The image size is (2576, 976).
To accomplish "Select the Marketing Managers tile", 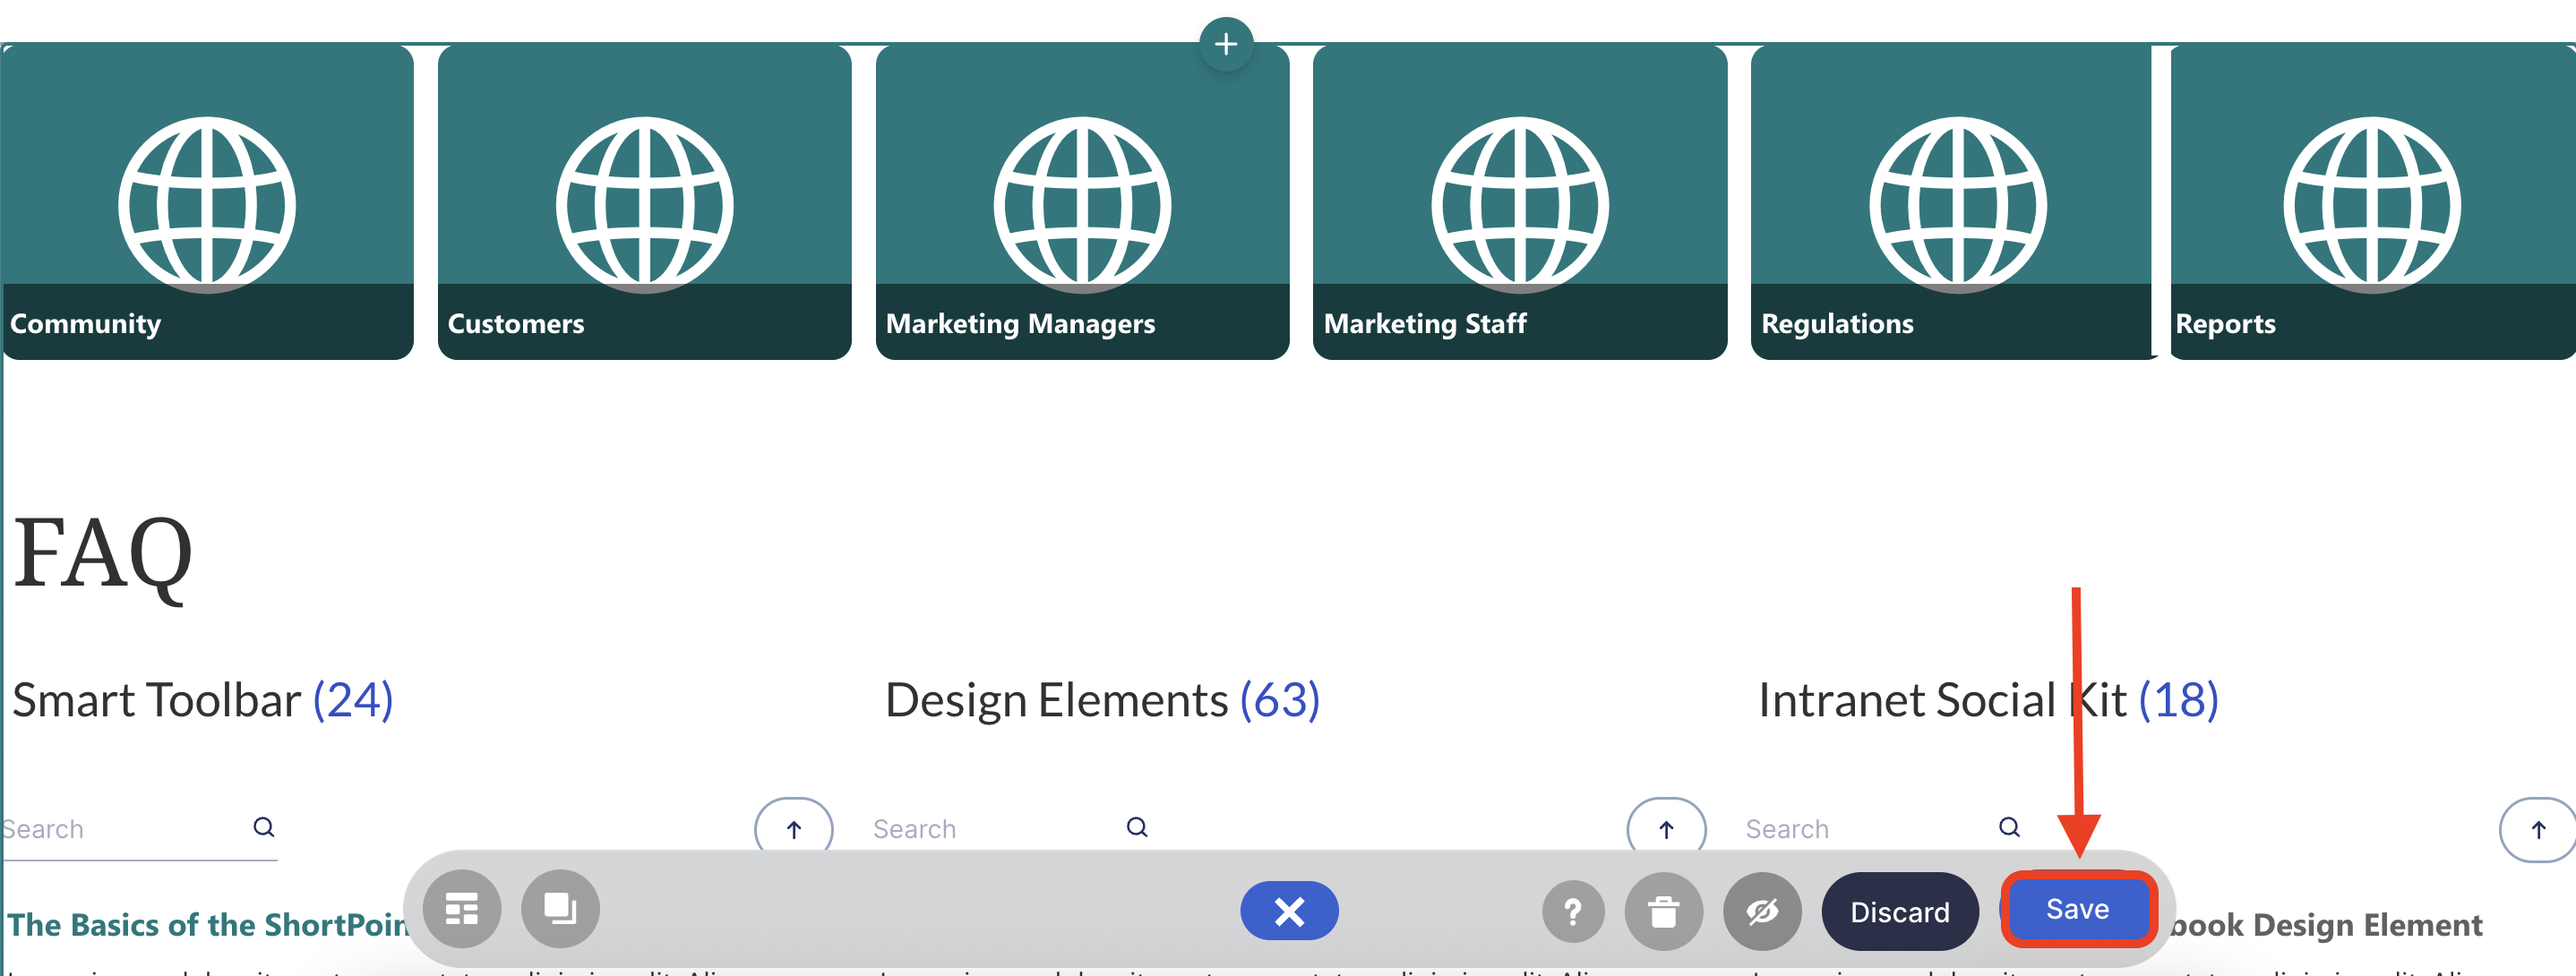I will 1082,203.
